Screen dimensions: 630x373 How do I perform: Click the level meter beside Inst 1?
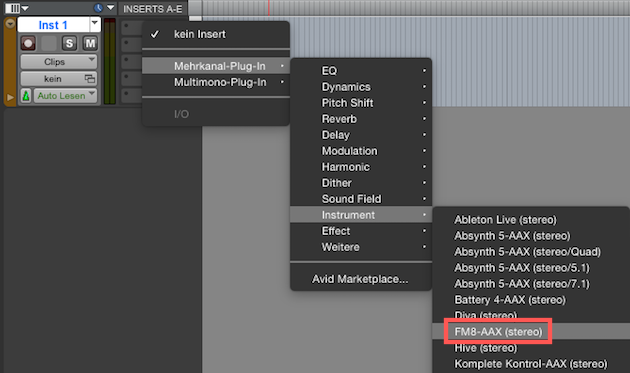coord(110,61)
